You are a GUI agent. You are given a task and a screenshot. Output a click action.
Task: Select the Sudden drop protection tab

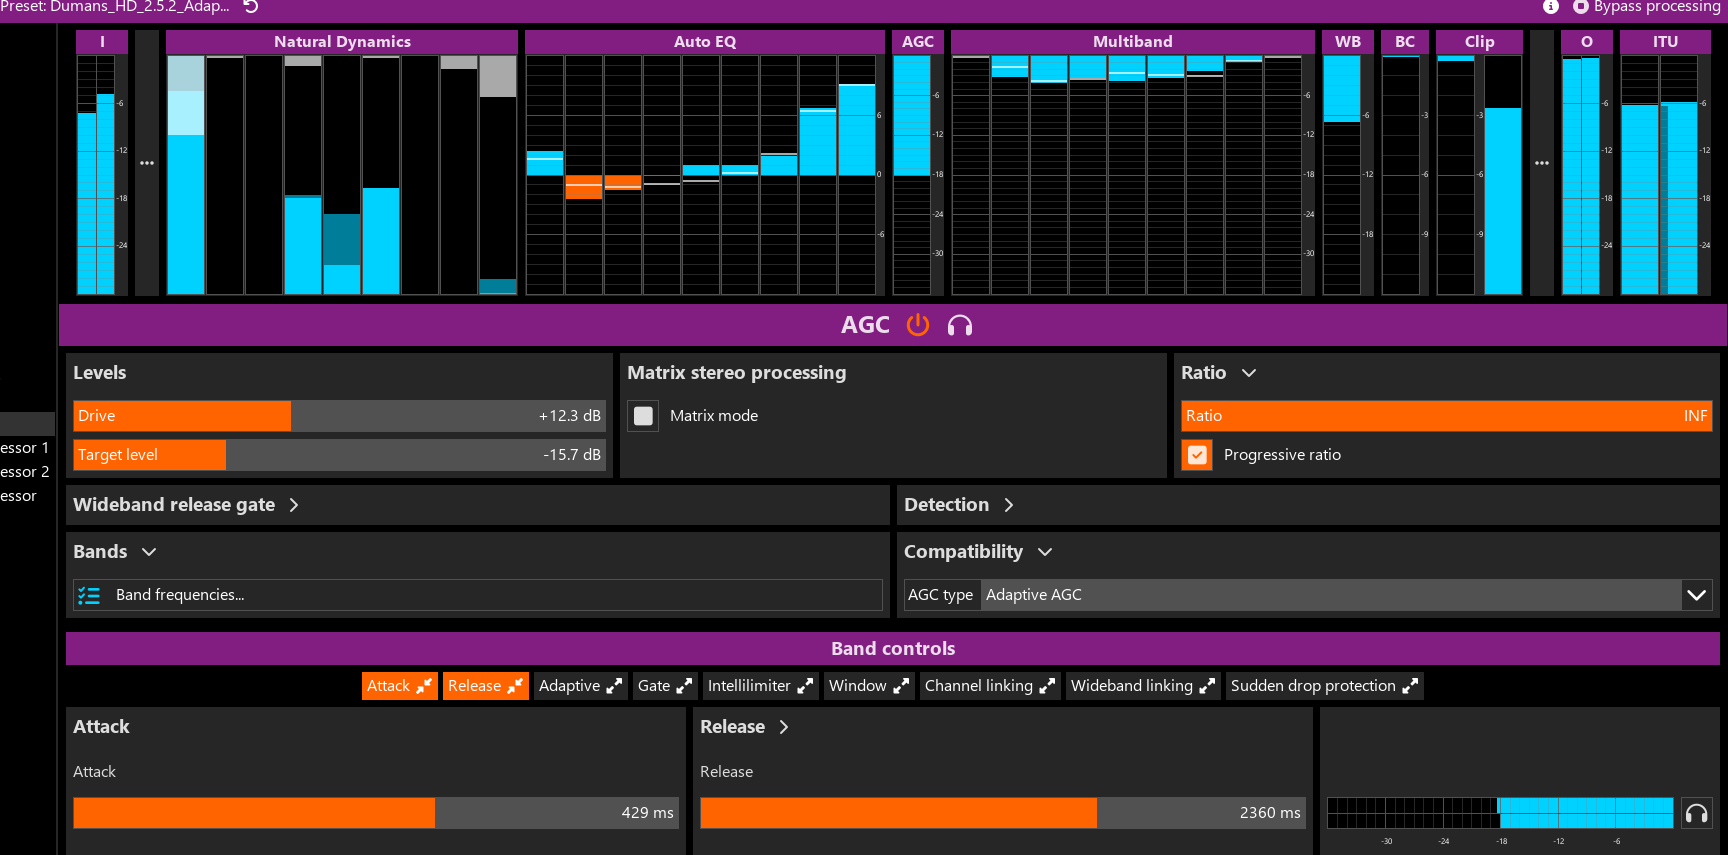click(1324, 686)
